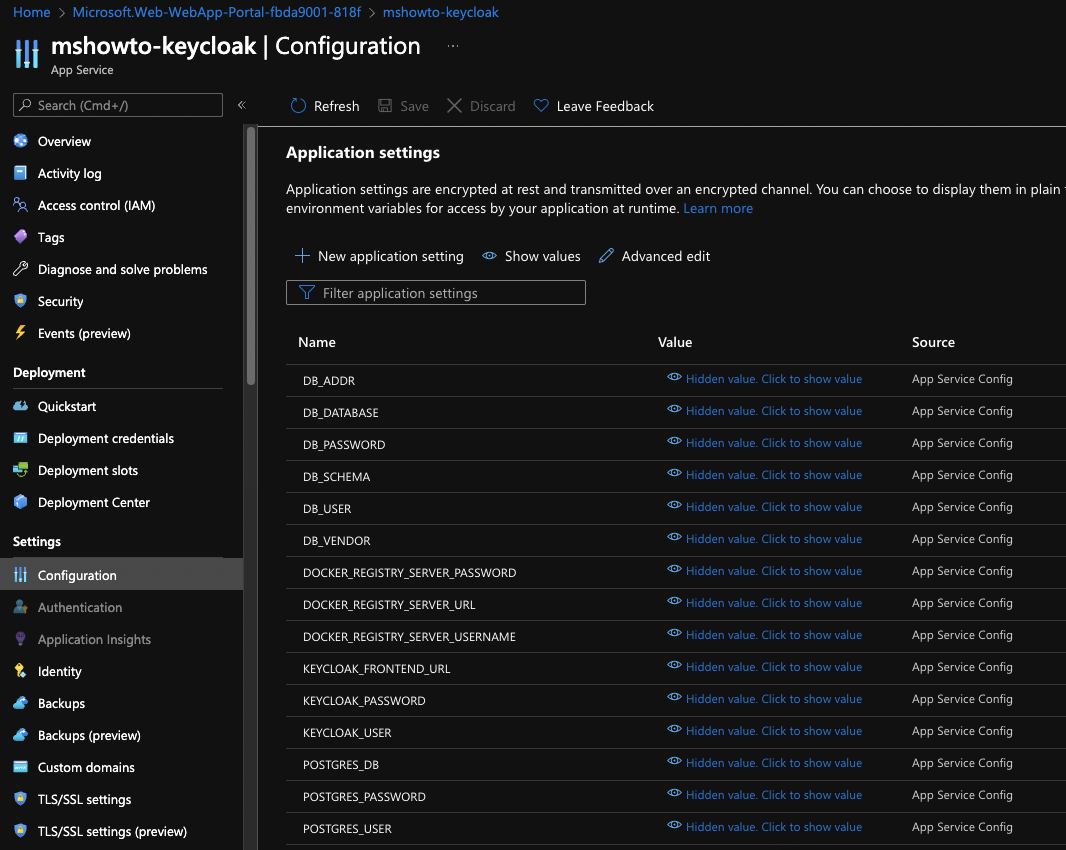Click the Diagnose and solve problems wrench icon
This screenshot has height=850, width=1066.
[x=20, y=269]
